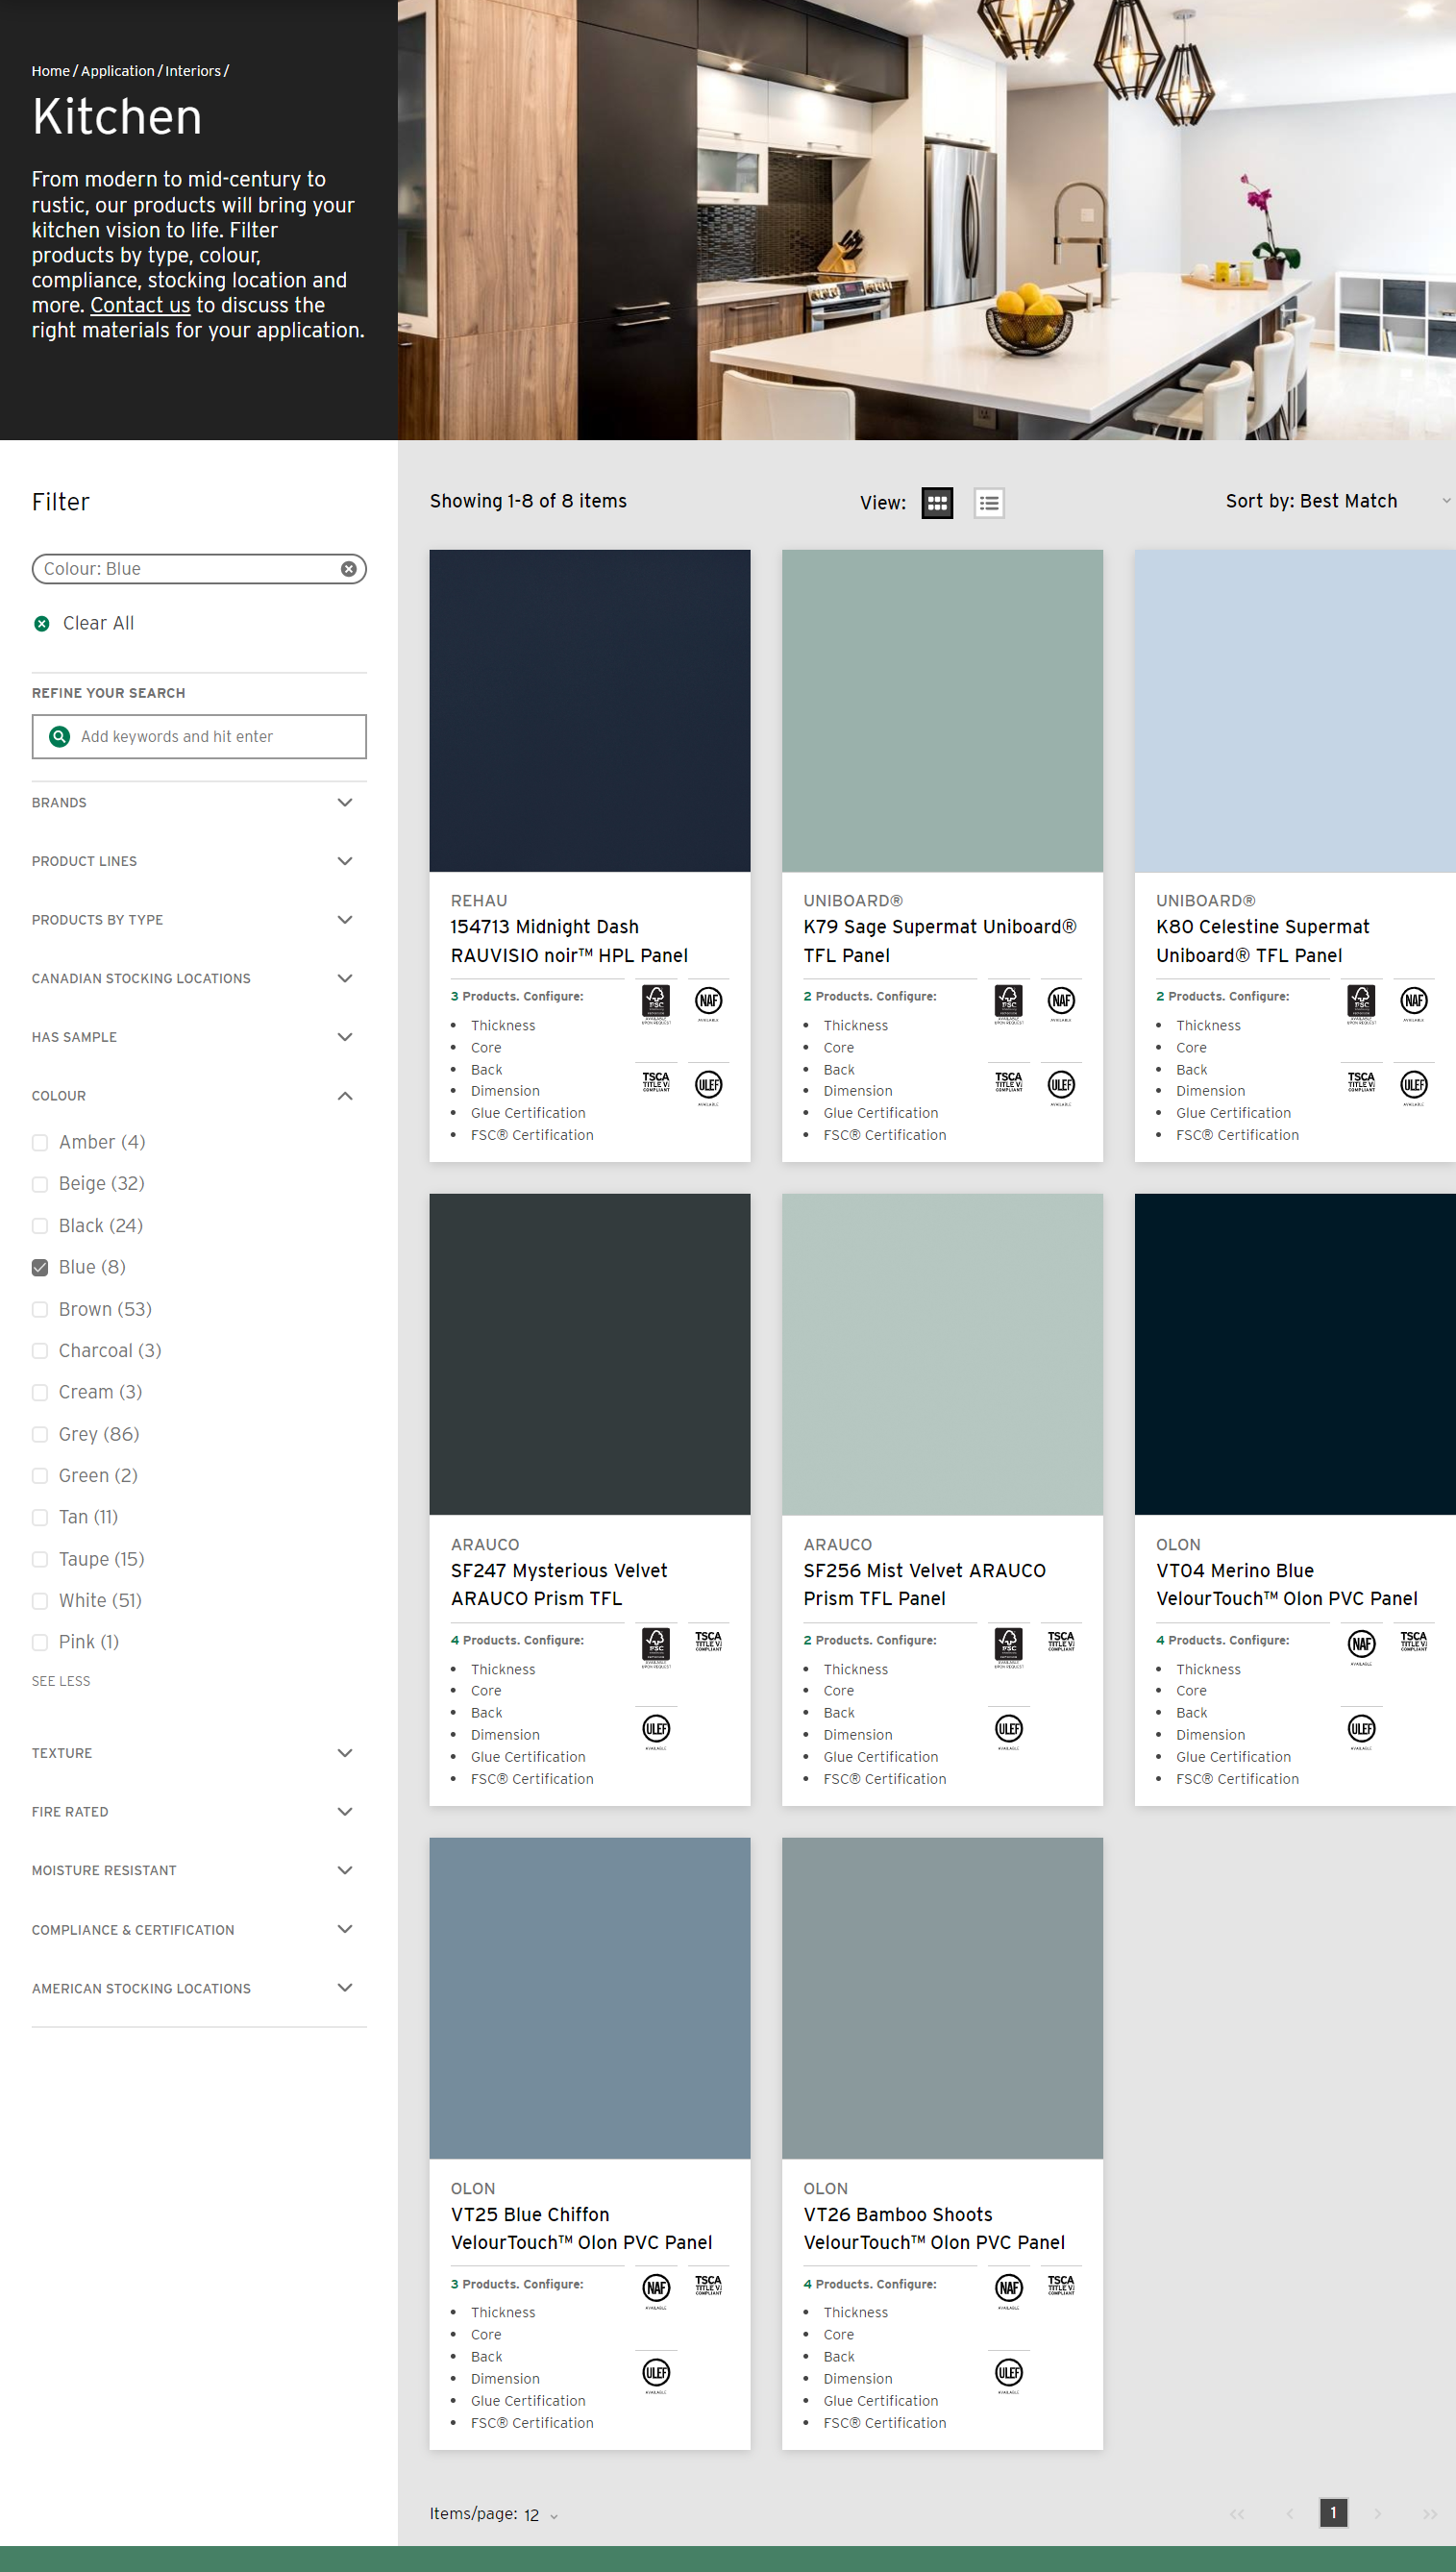The height and width of the screenshot is (2572, 1456).
Task: Click Clear All filters
Action: point(98,623)
